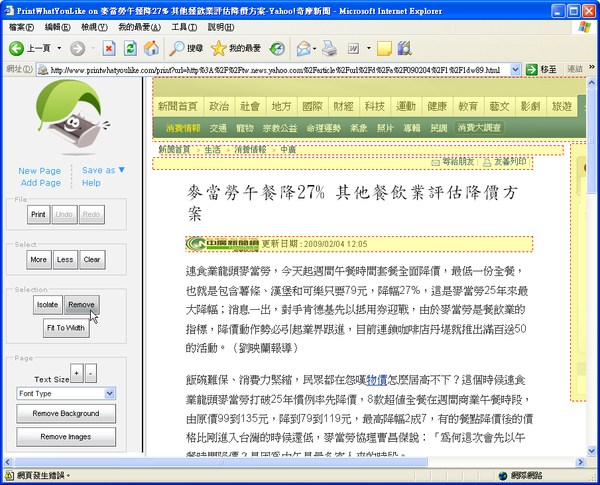Image resolution: width=600 pixels, height=485 pixels.
Task: Click the Internet zone globe icon
Action: click(x=503, y=475)
